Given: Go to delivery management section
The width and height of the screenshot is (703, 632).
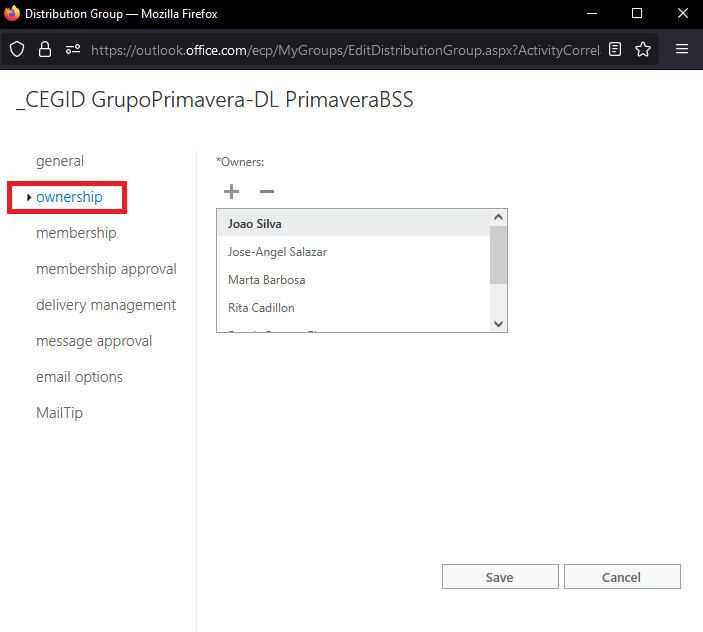Looking at the screenshot, I should 106,305.
